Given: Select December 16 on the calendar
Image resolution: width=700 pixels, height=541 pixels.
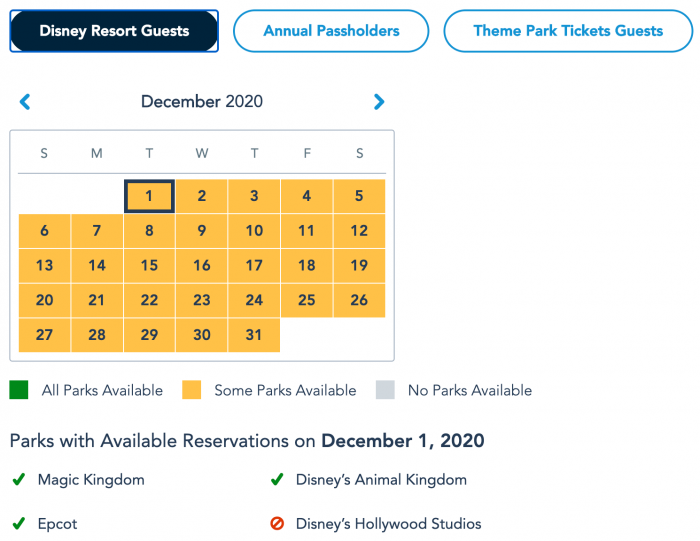Looking at the screenshot, I should [202, 266].
